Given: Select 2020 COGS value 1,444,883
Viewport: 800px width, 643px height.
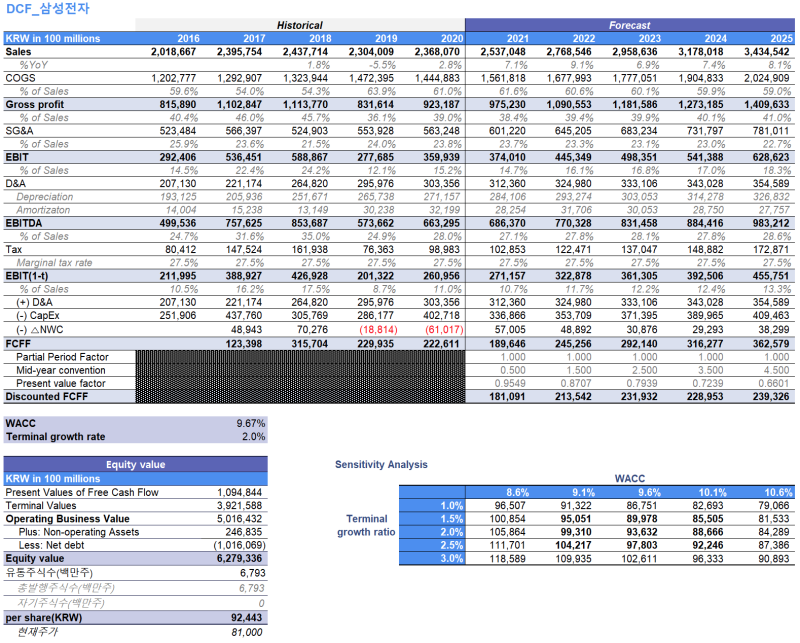Looking at the screenshot, I should click(x=437, y=78).
